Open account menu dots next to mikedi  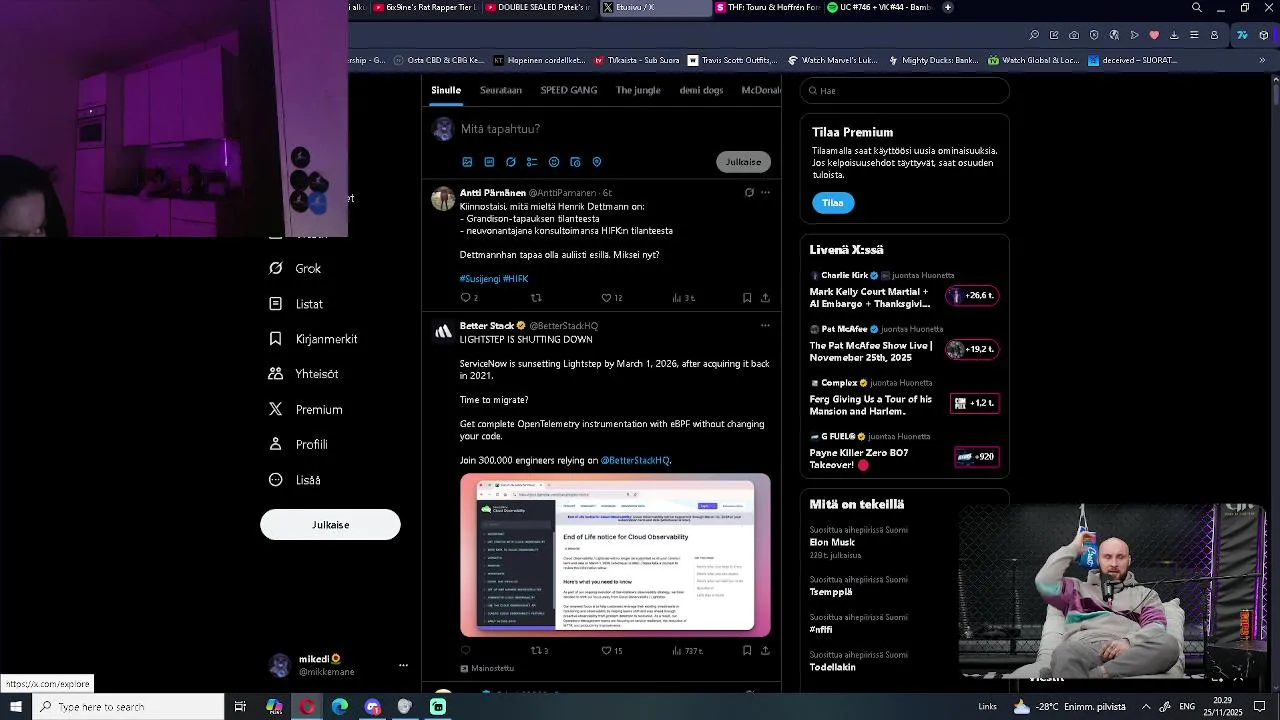click(403, 665)
